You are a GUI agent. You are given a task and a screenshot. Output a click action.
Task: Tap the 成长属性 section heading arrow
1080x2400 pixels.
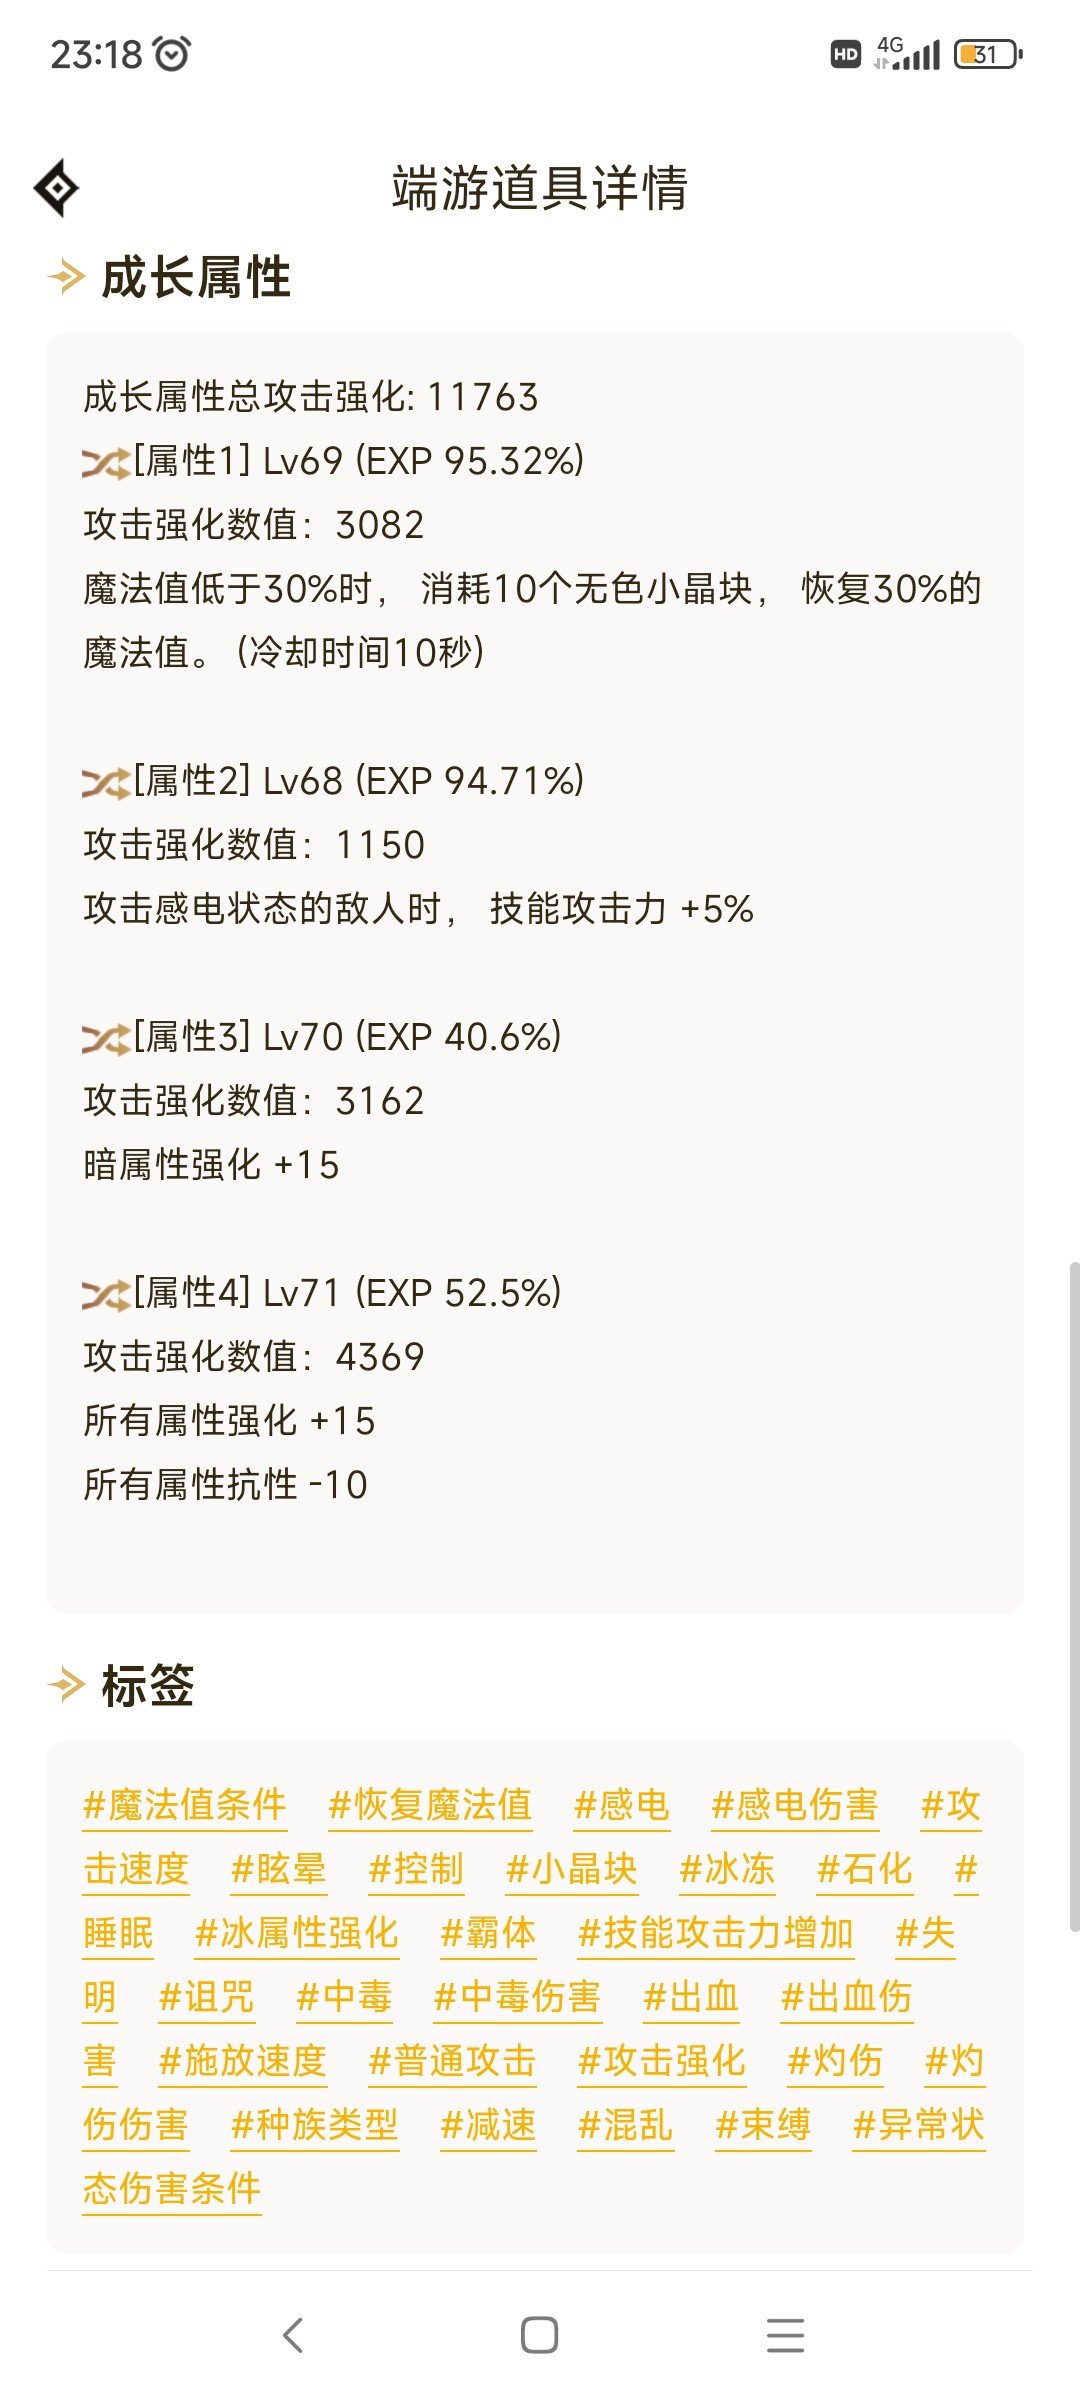[66, 277]
